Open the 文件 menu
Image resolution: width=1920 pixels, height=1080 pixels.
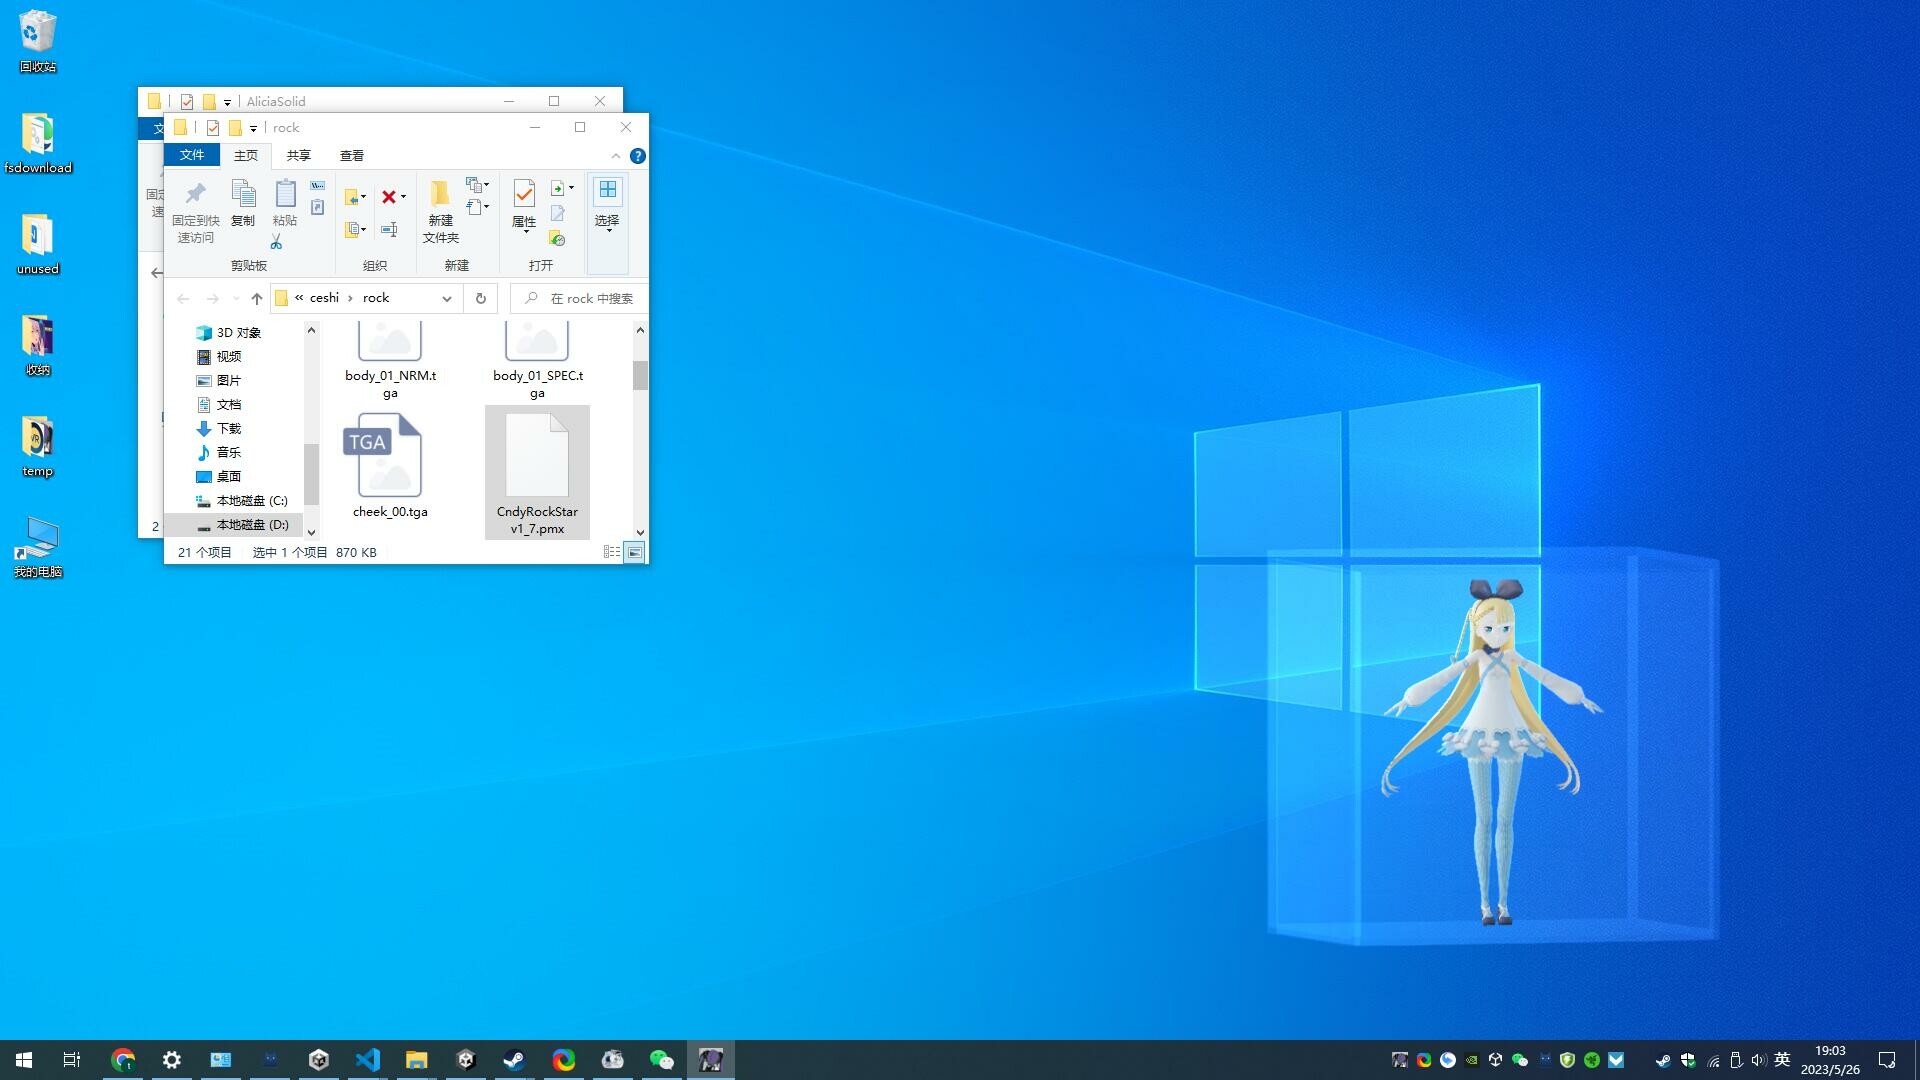[191, 156]
